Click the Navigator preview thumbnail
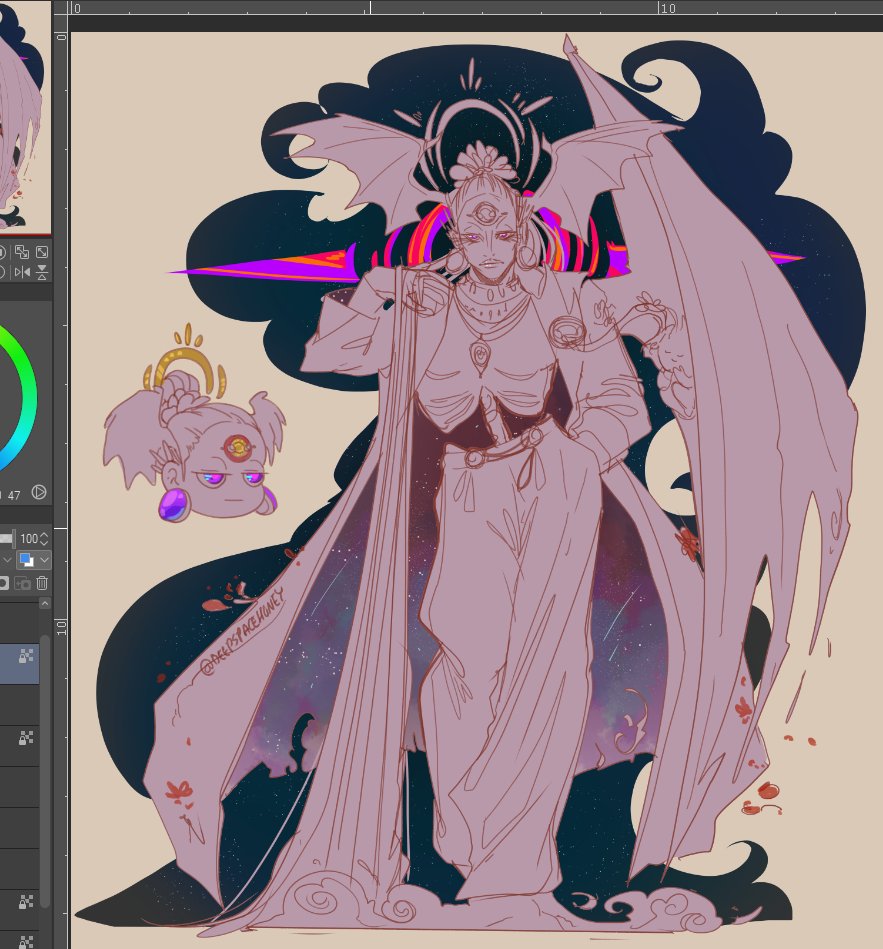The width and height of the screenshot is (883, 949). [x=25, y=115]
